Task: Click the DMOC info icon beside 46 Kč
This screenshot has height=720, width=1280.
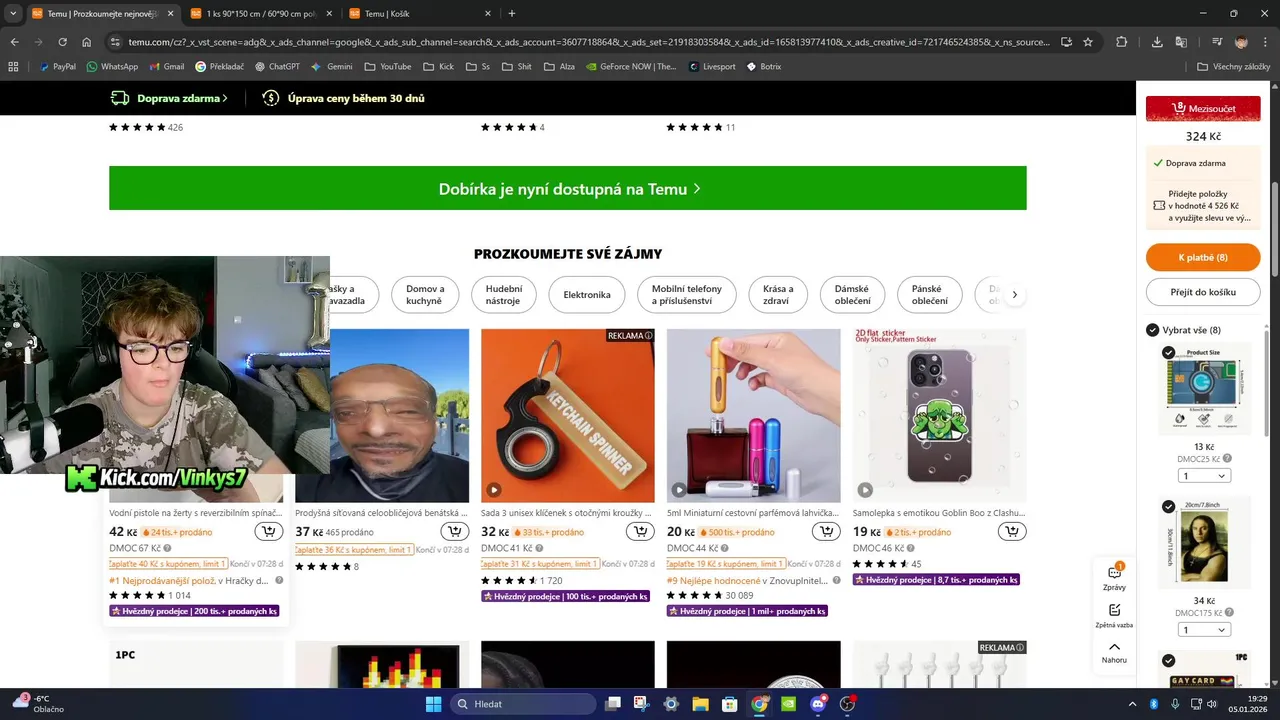Action: (911, 548)
